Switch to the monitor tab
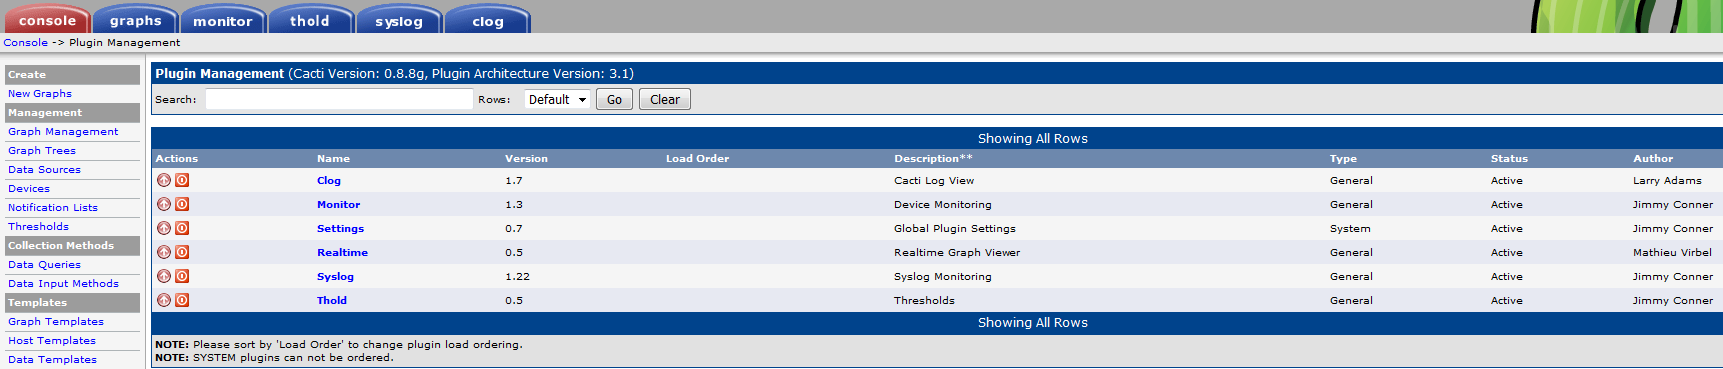 pos(223,20)
